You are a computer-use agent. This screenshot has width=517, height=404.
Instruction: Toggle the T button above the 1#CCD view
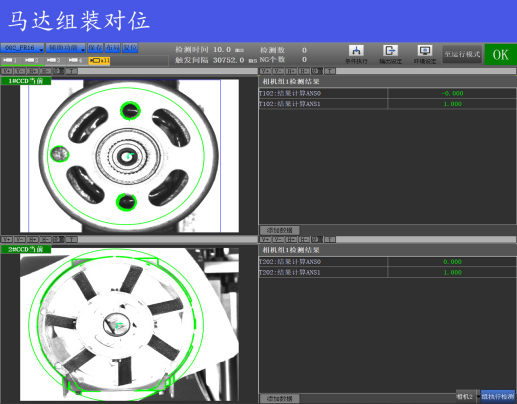click(71, 71)
